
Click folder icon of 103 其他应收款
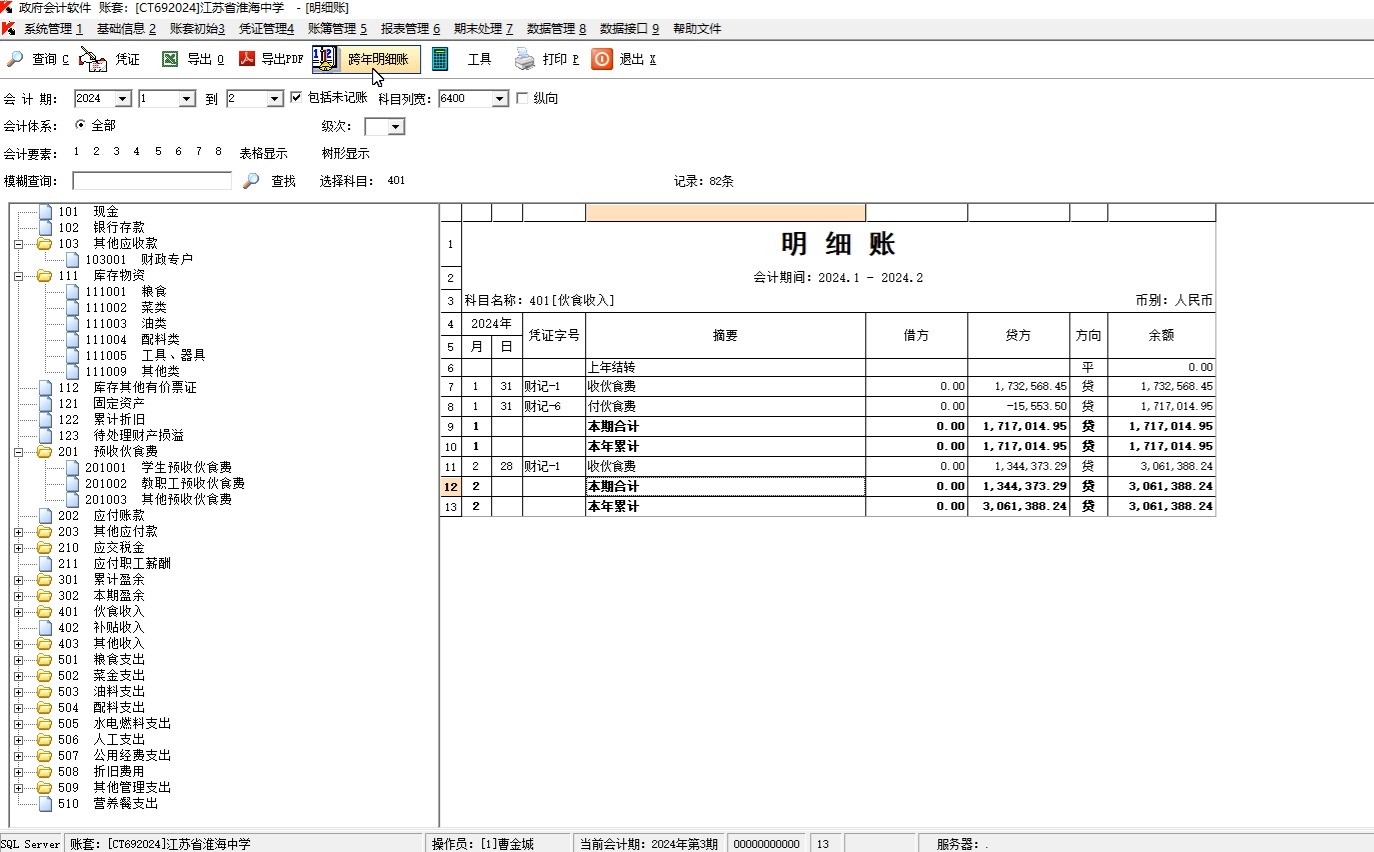44,244
